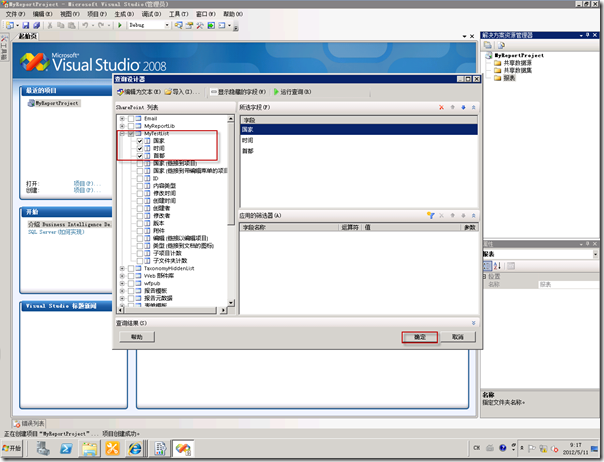This screenshot has height=462, width=604.
Task: Click Cut scissors icon in toolbar
Action: point(50,25)
